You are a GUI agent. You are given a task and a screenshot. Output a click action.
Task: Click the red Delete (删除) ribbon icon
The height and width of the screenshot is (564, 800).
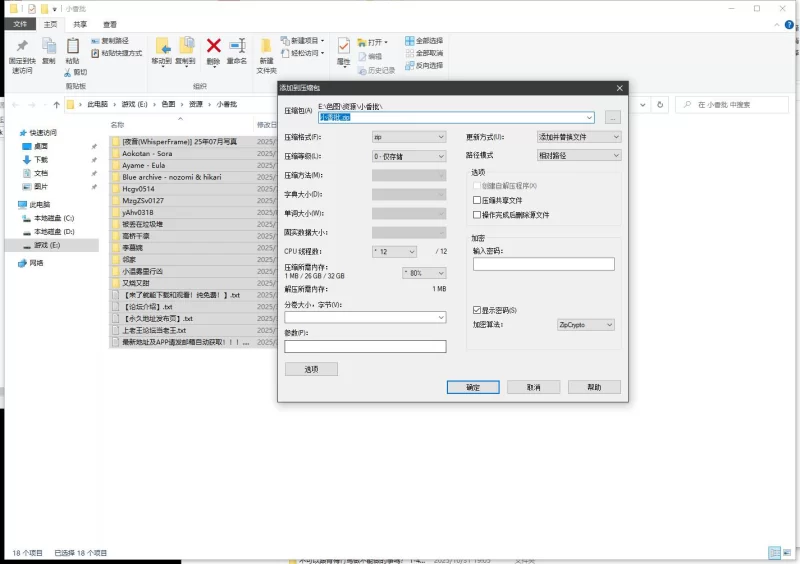click(x=213, y=47)
